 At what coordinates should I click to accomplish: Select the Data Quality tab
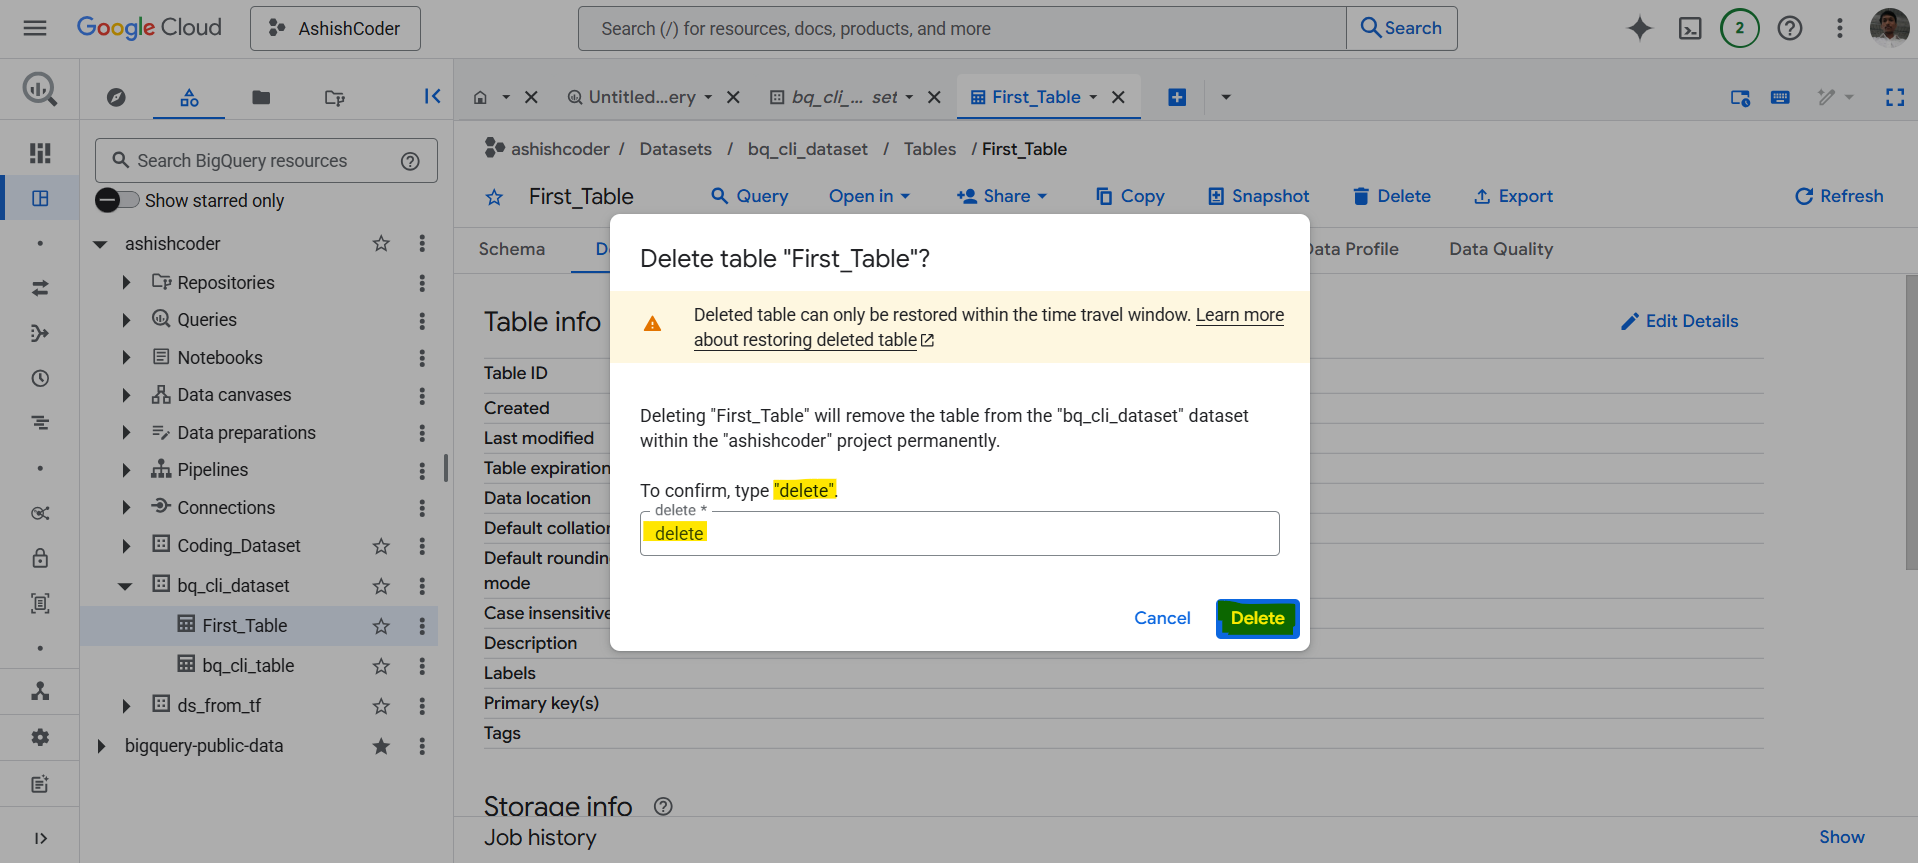coord(1501,249)
